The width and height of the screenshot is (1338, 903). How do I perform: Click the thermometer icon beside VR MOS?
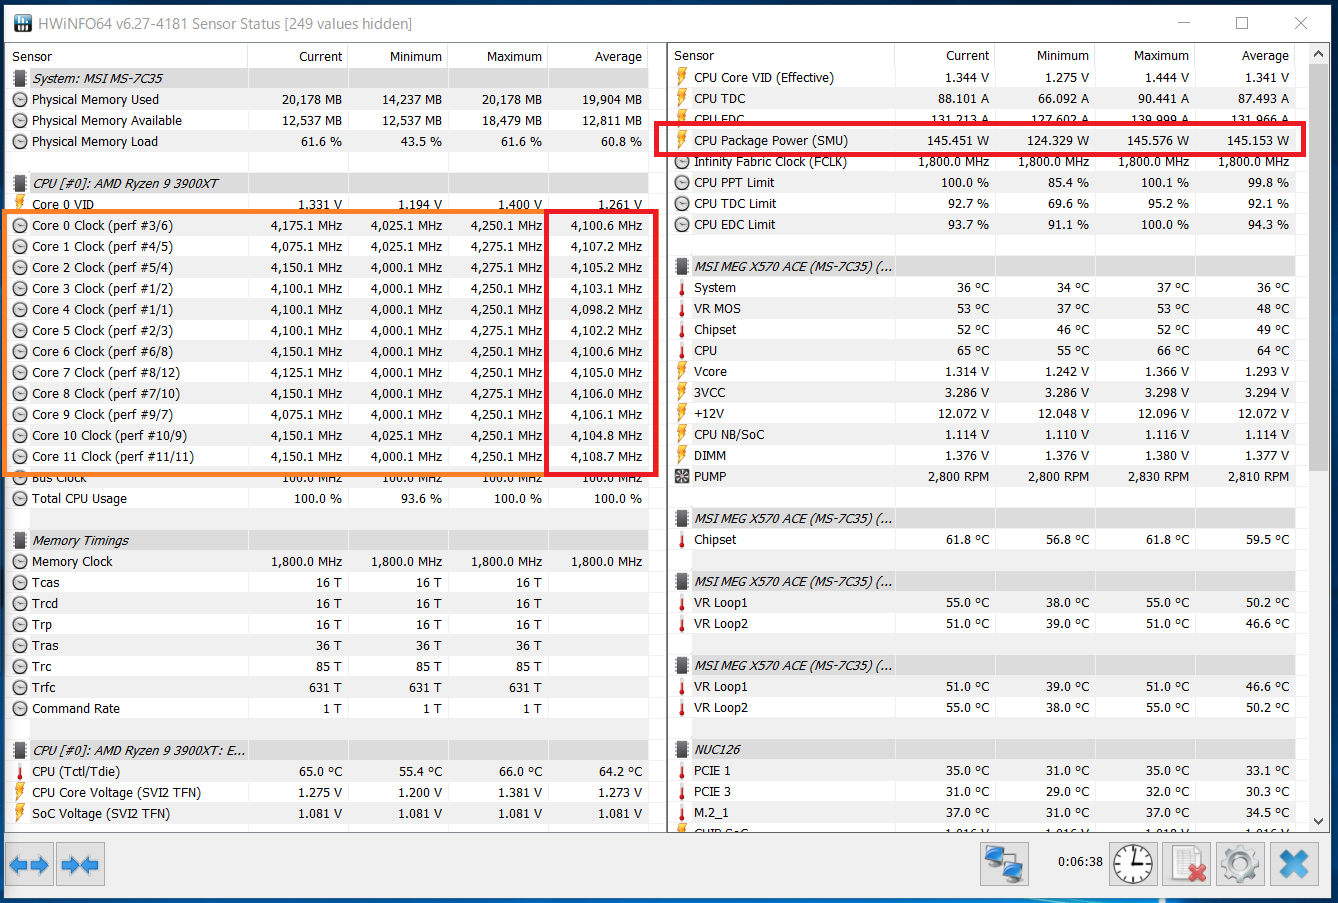tap(682, 308)
